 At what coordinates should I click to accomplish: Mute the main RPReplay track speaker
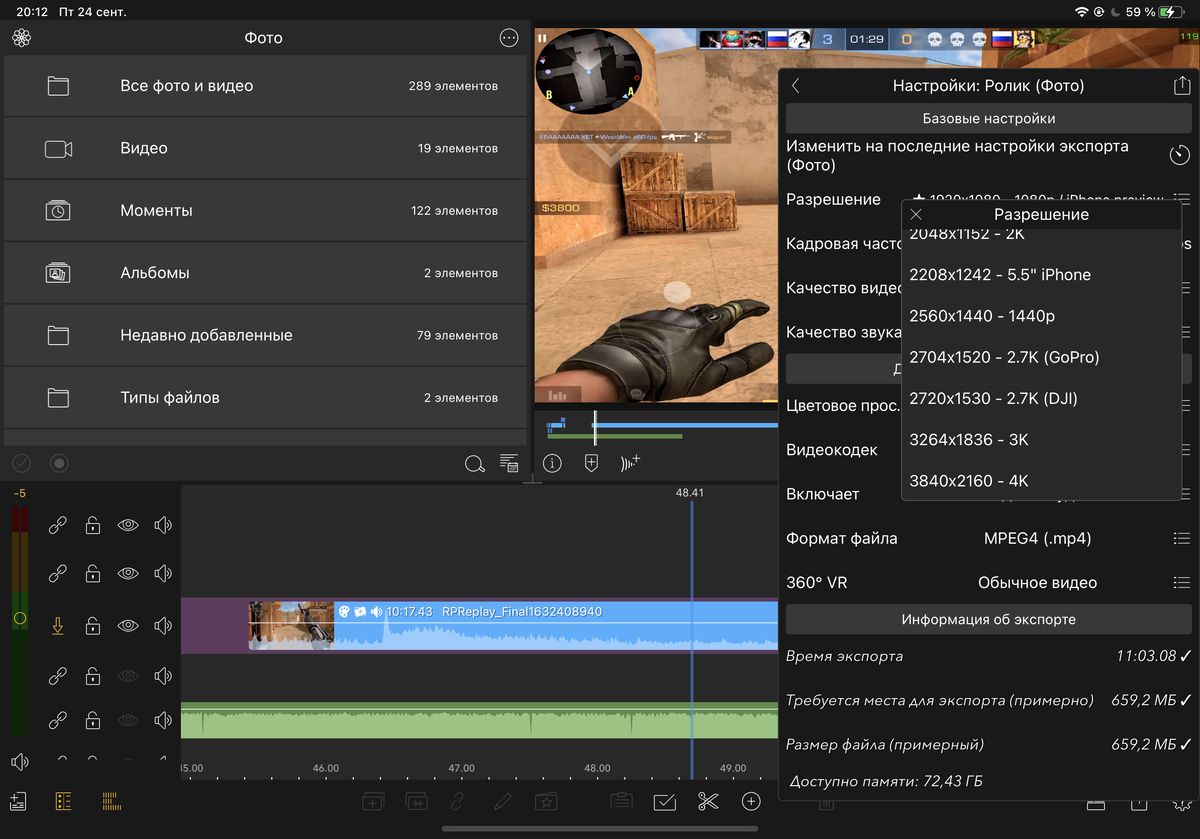163,626
